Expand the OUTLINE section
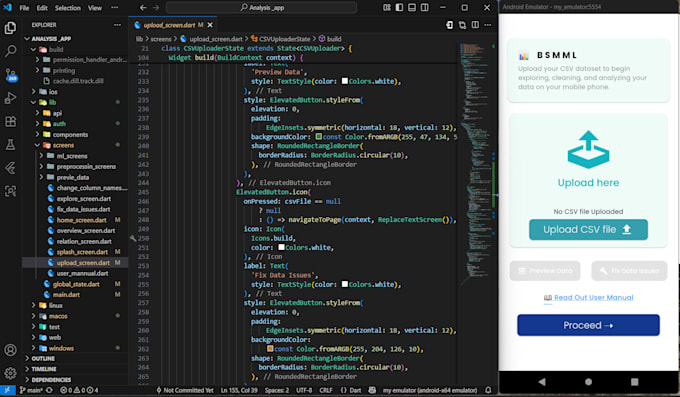Image resolution: width=680 pixels, height=397 pixels. click(x=75, y=358)
